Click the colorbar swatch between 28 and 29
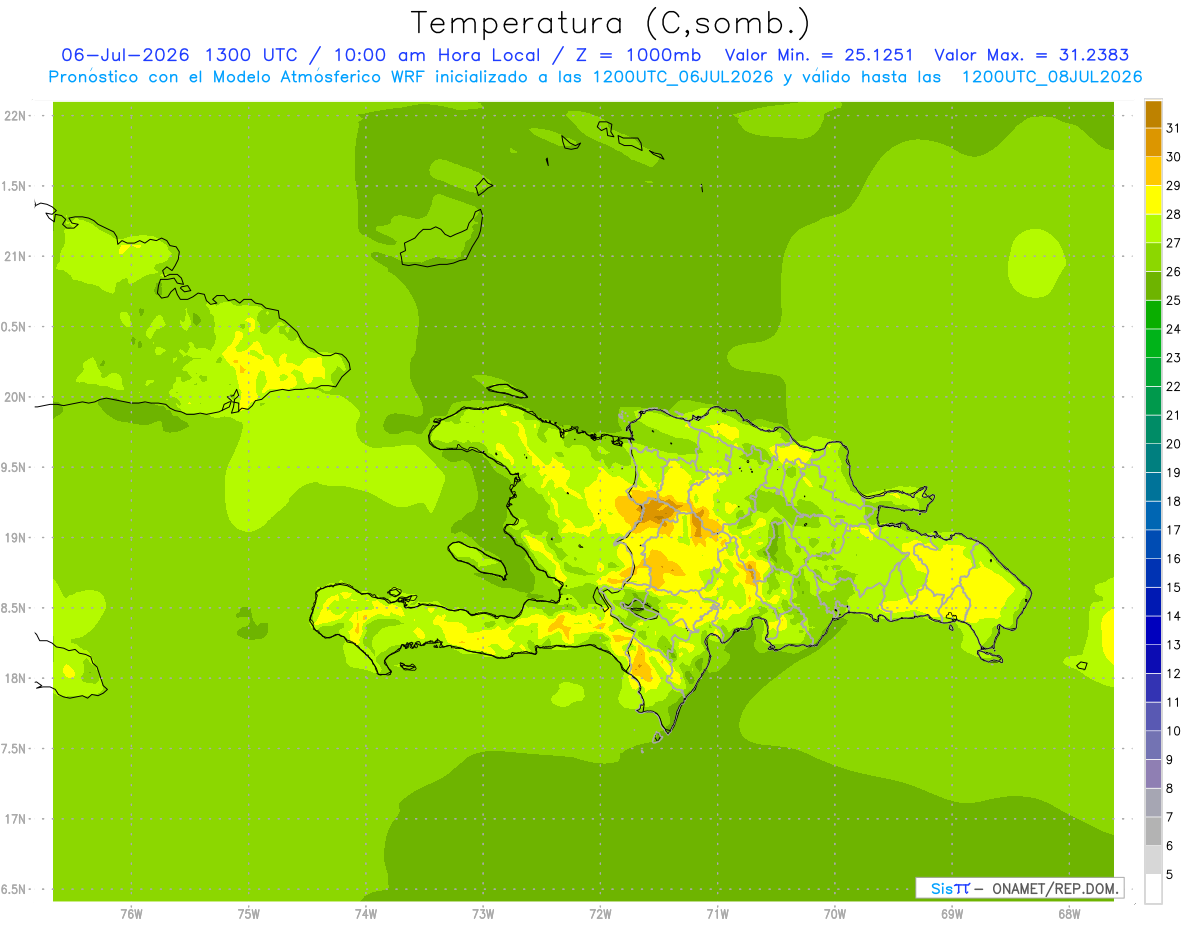The image size is (1200, 927). 1154,199
